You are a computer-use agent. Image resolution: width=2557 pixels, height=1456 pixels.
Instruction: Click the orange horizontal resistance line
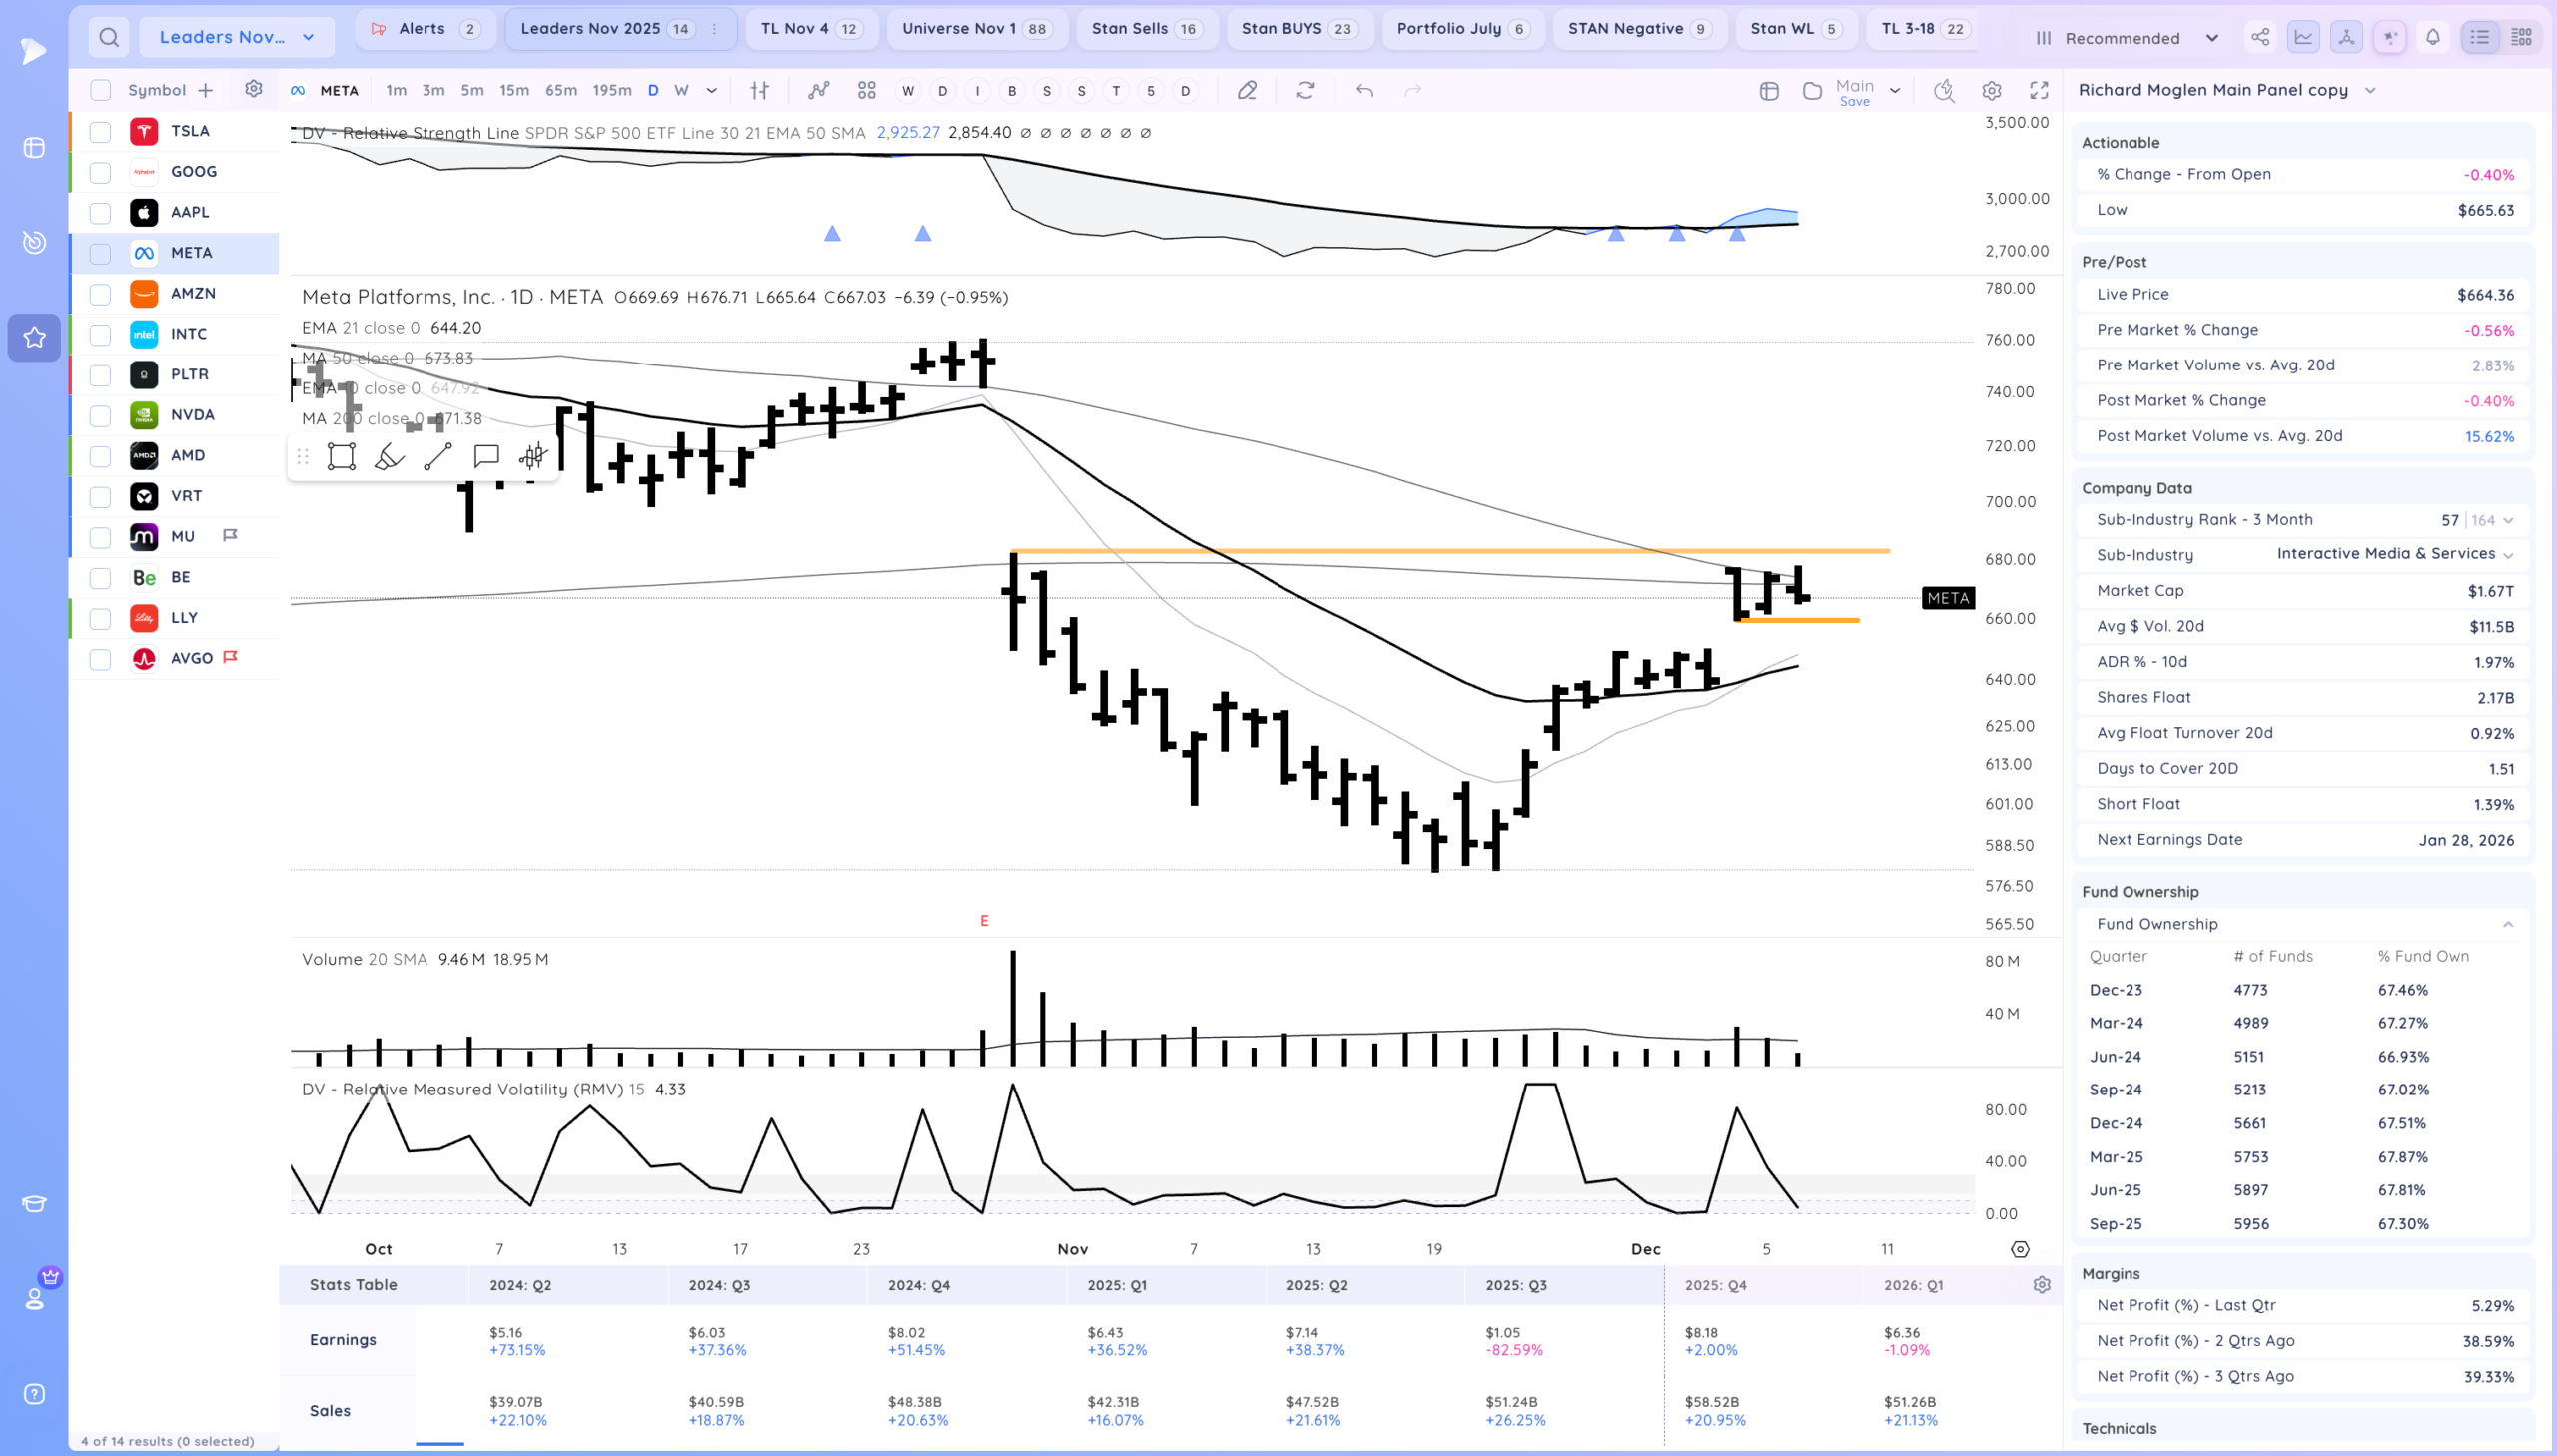[x=1400, y=551]
